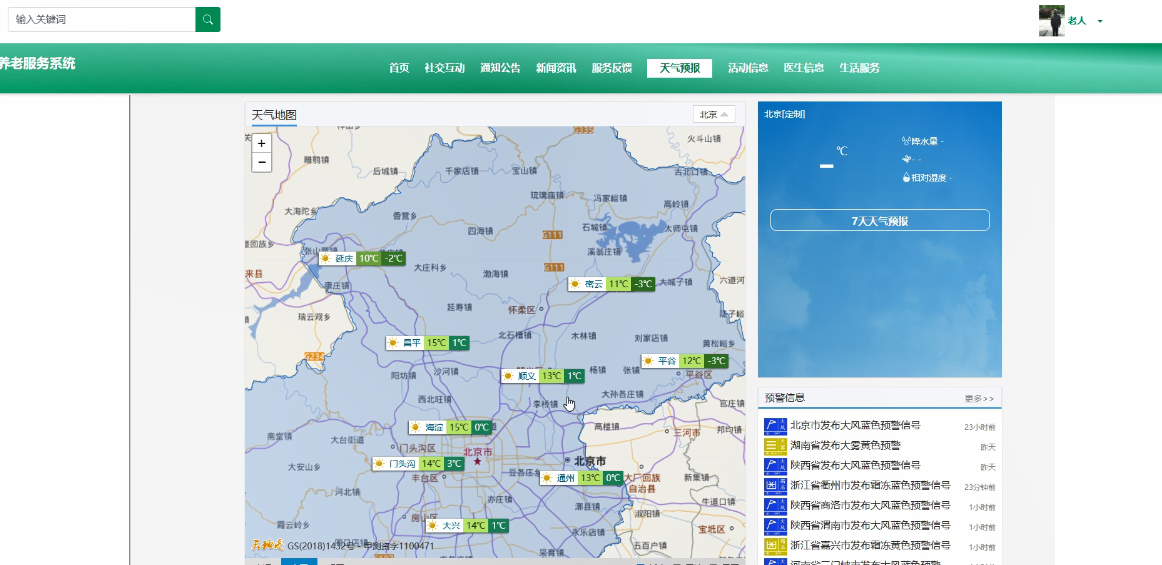Click the blue frost warning icon for 衢州市
Image resolution: width=1162 pixels, height=565 pixels.
point(774,486)
